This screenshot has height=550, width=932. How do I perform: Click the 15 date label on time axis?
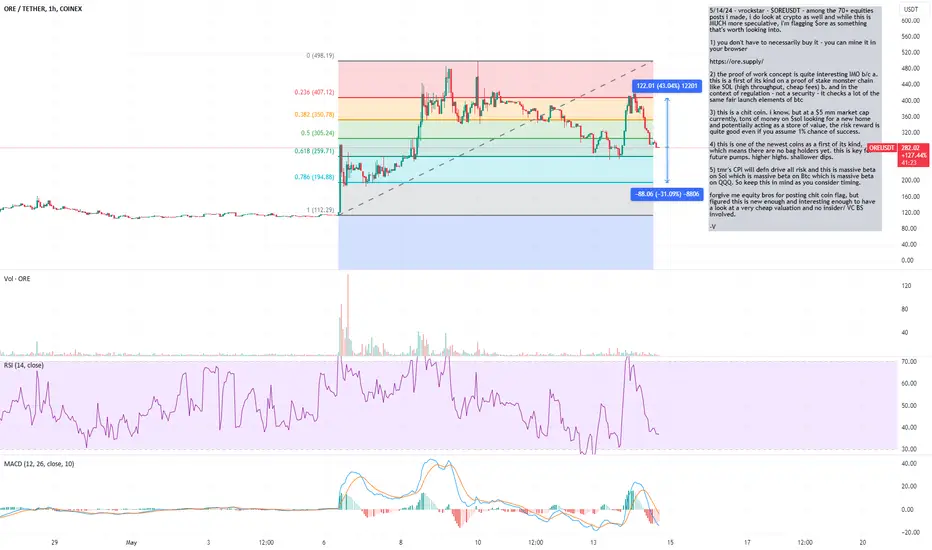click(x=670, y=542)
